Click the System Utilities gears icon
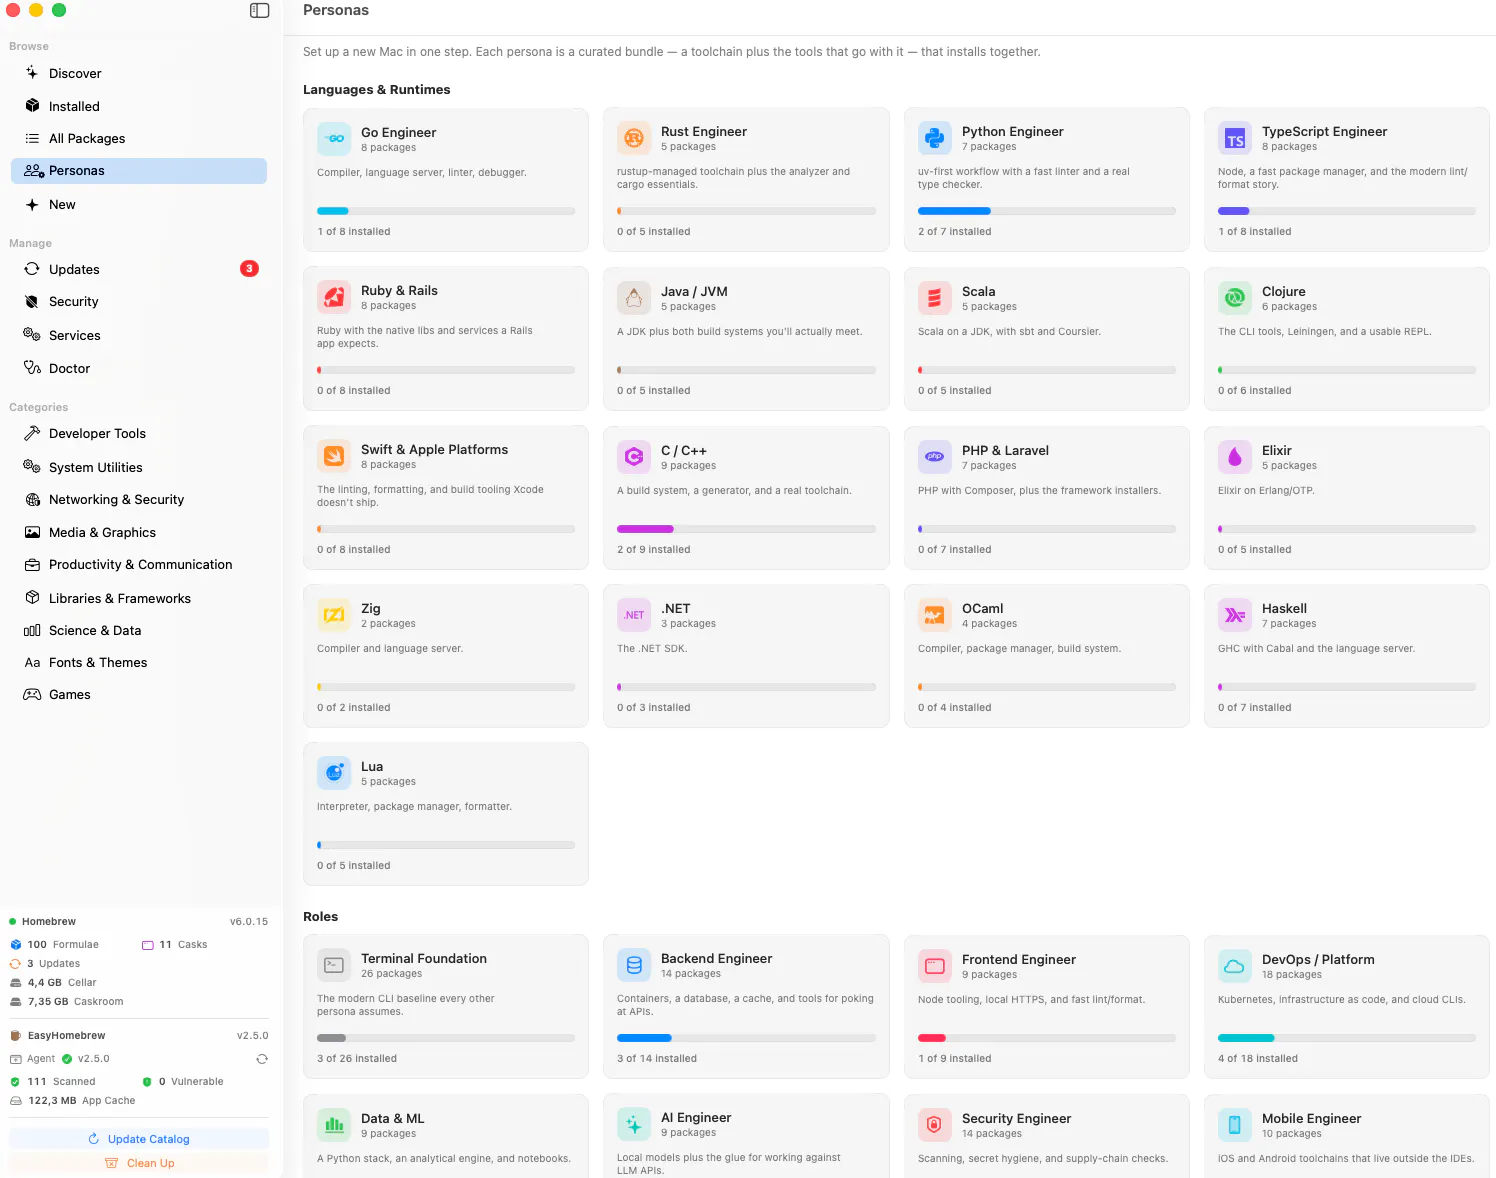The width and height of the screenshot is (1496, 1178). click(32, 467)
